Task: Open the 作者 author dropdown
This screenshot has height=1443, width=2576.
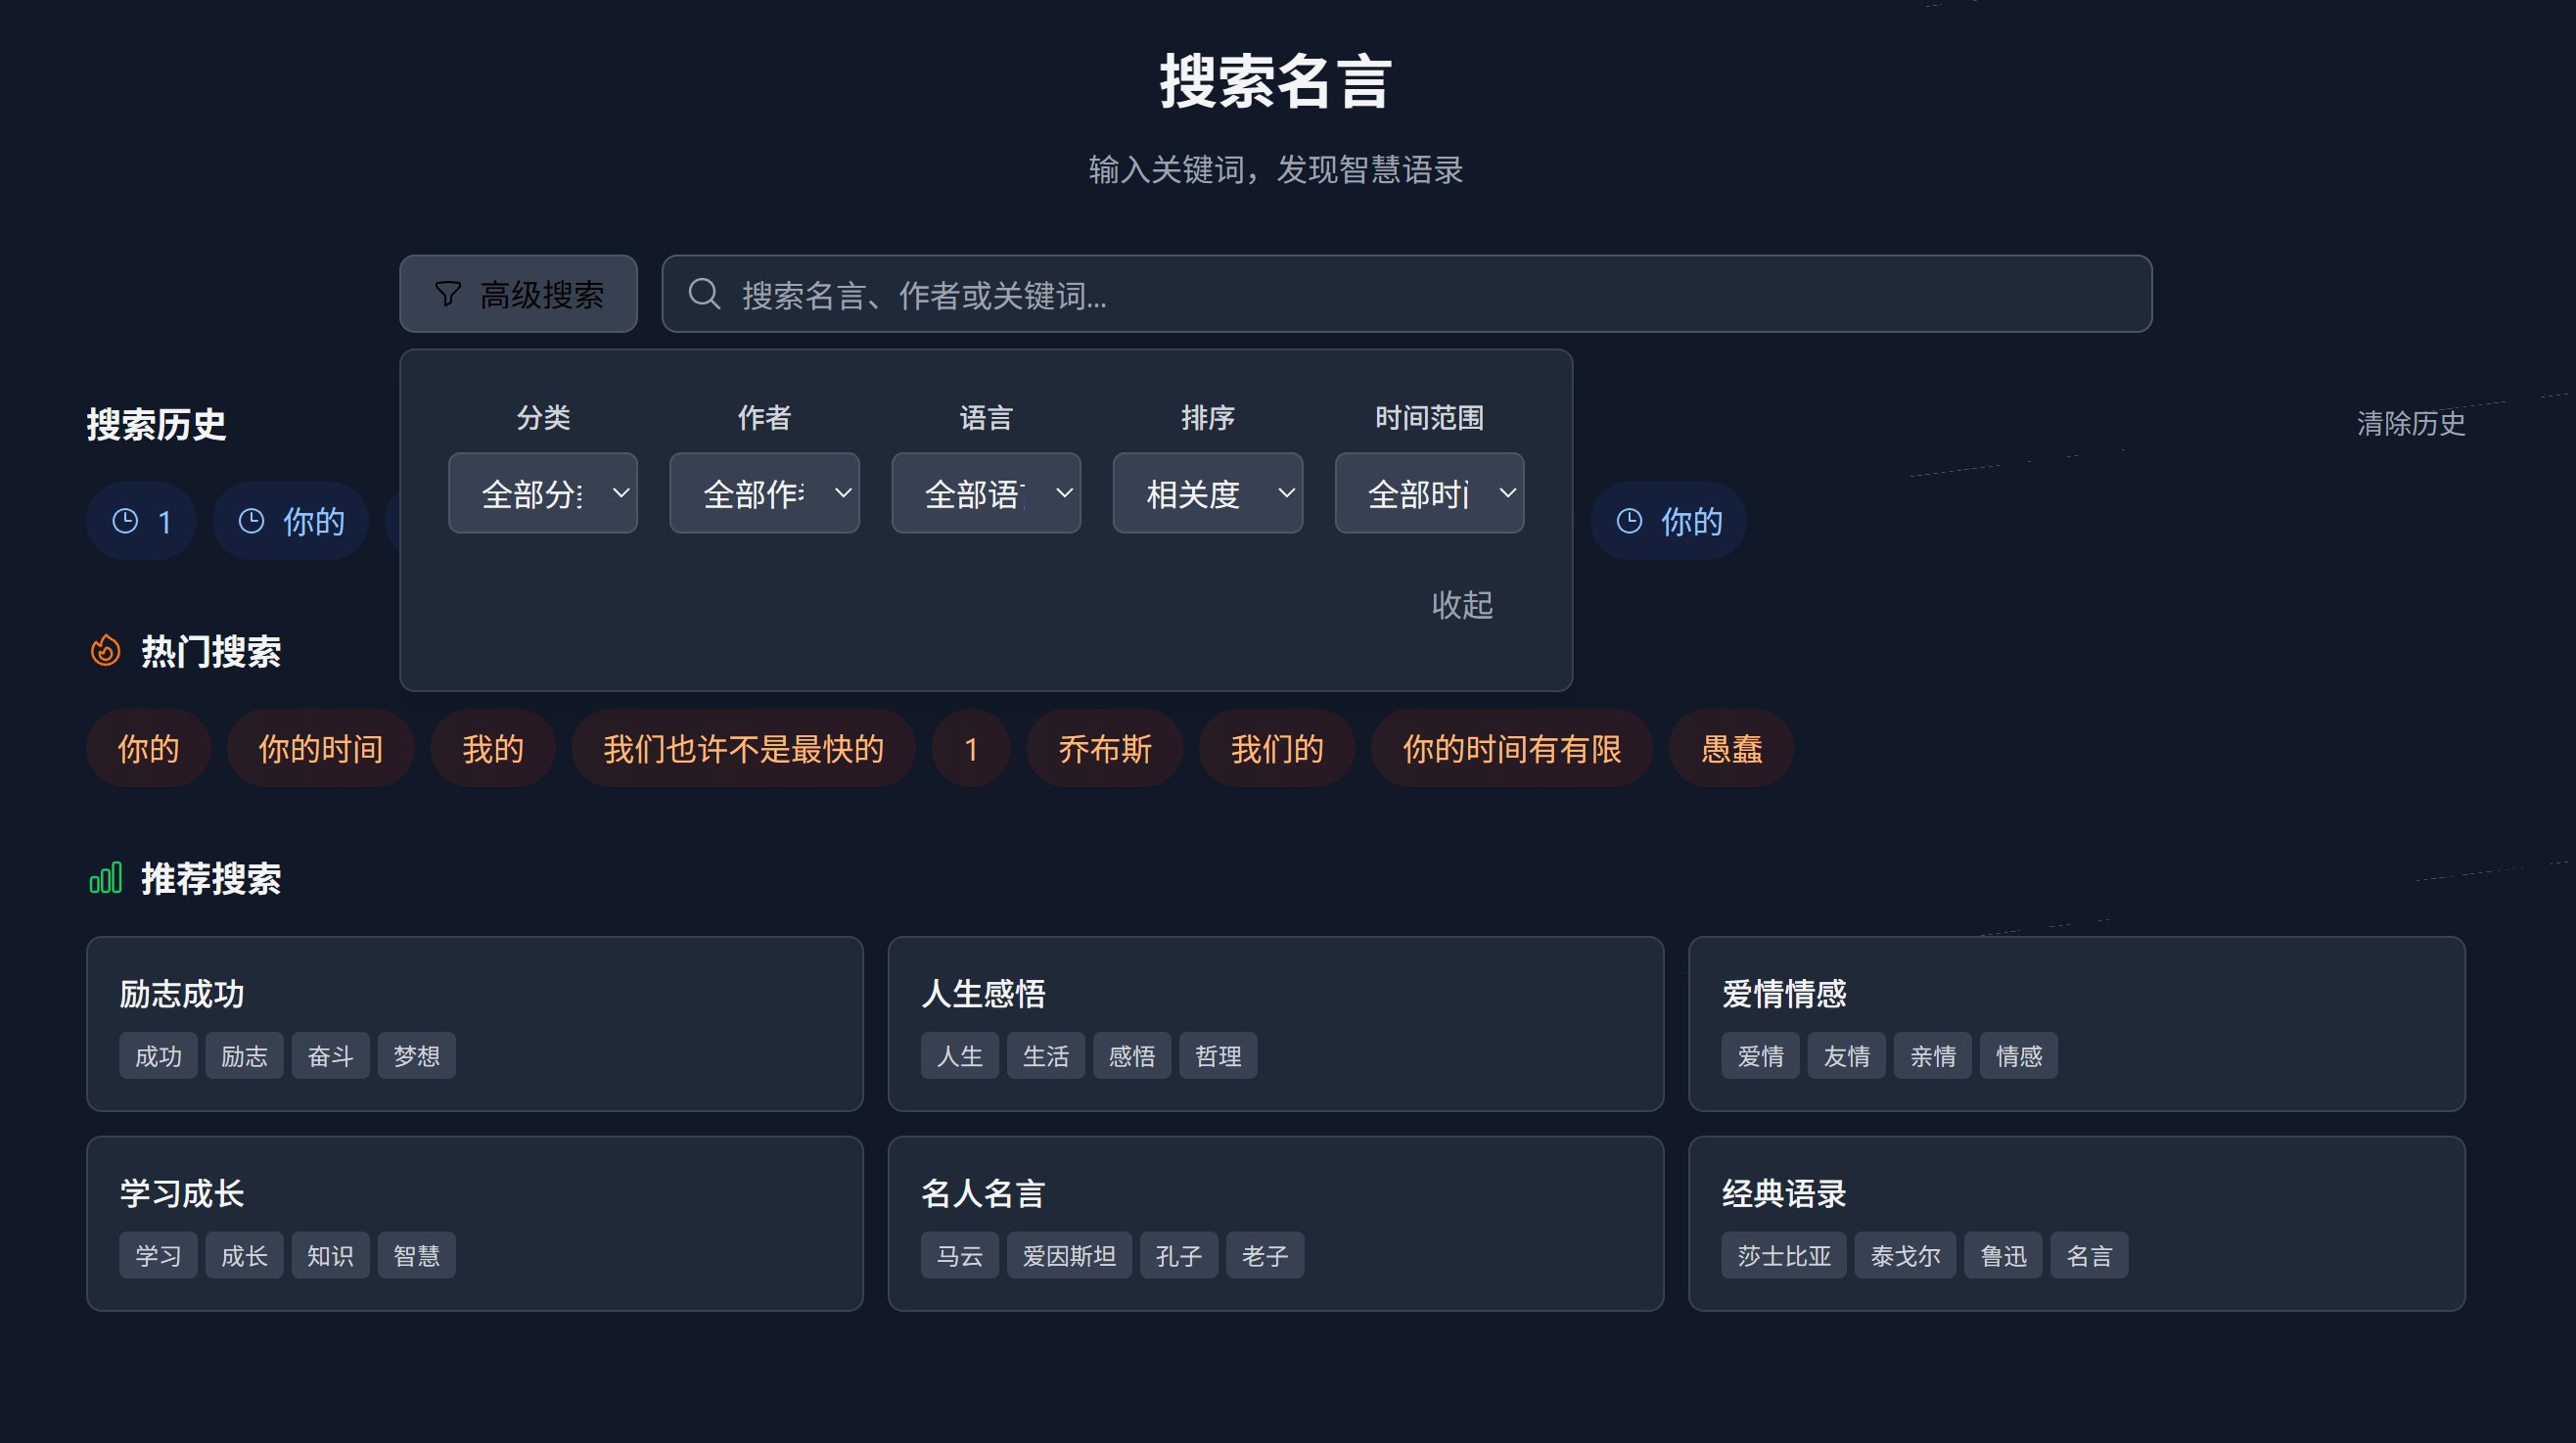Action: pos(764,493)
